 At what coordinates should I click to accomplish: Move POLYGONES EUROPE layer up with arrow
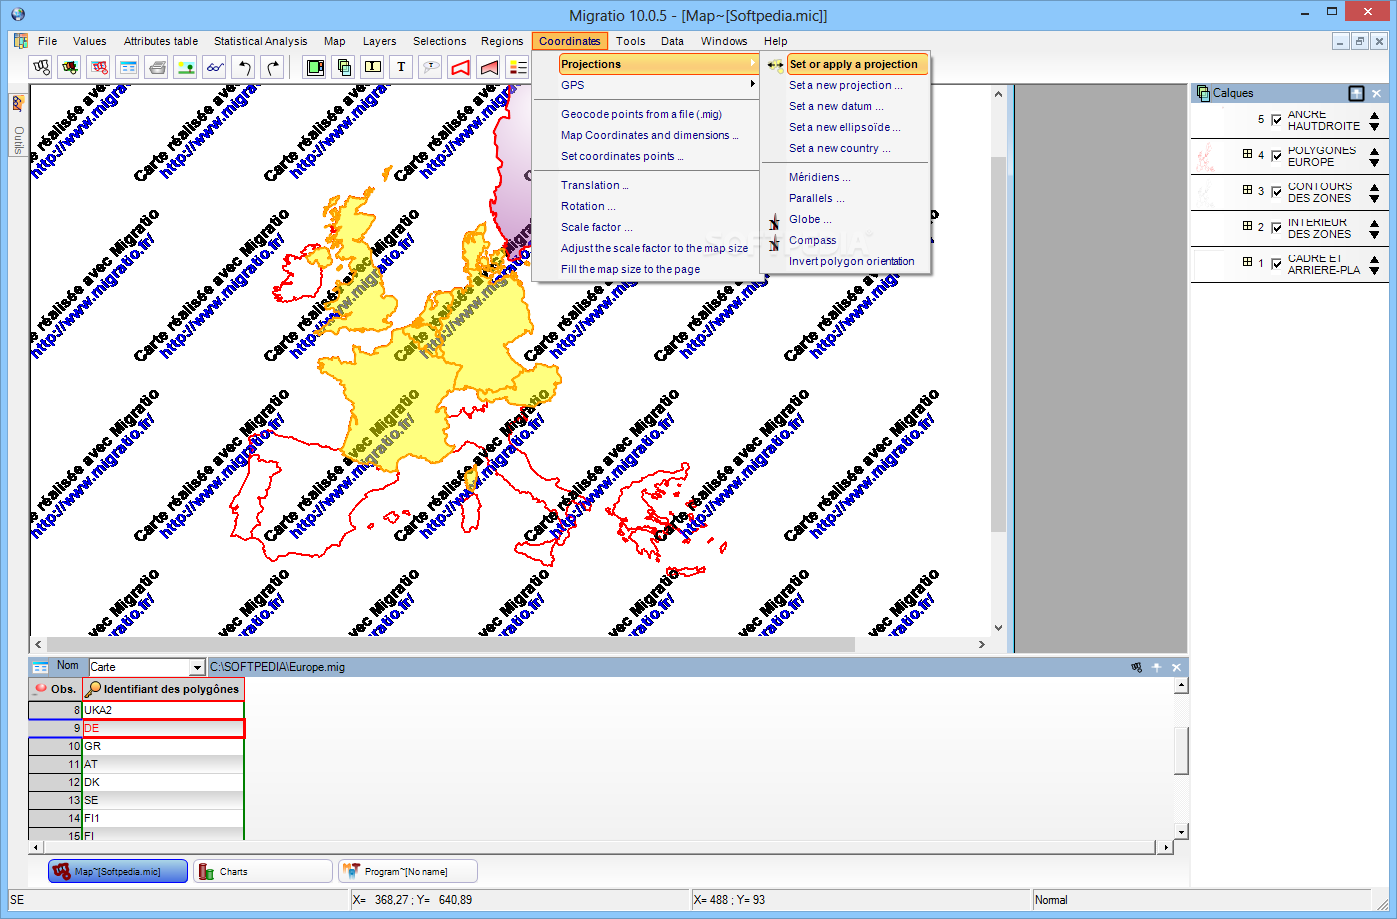coord(1374,151)
